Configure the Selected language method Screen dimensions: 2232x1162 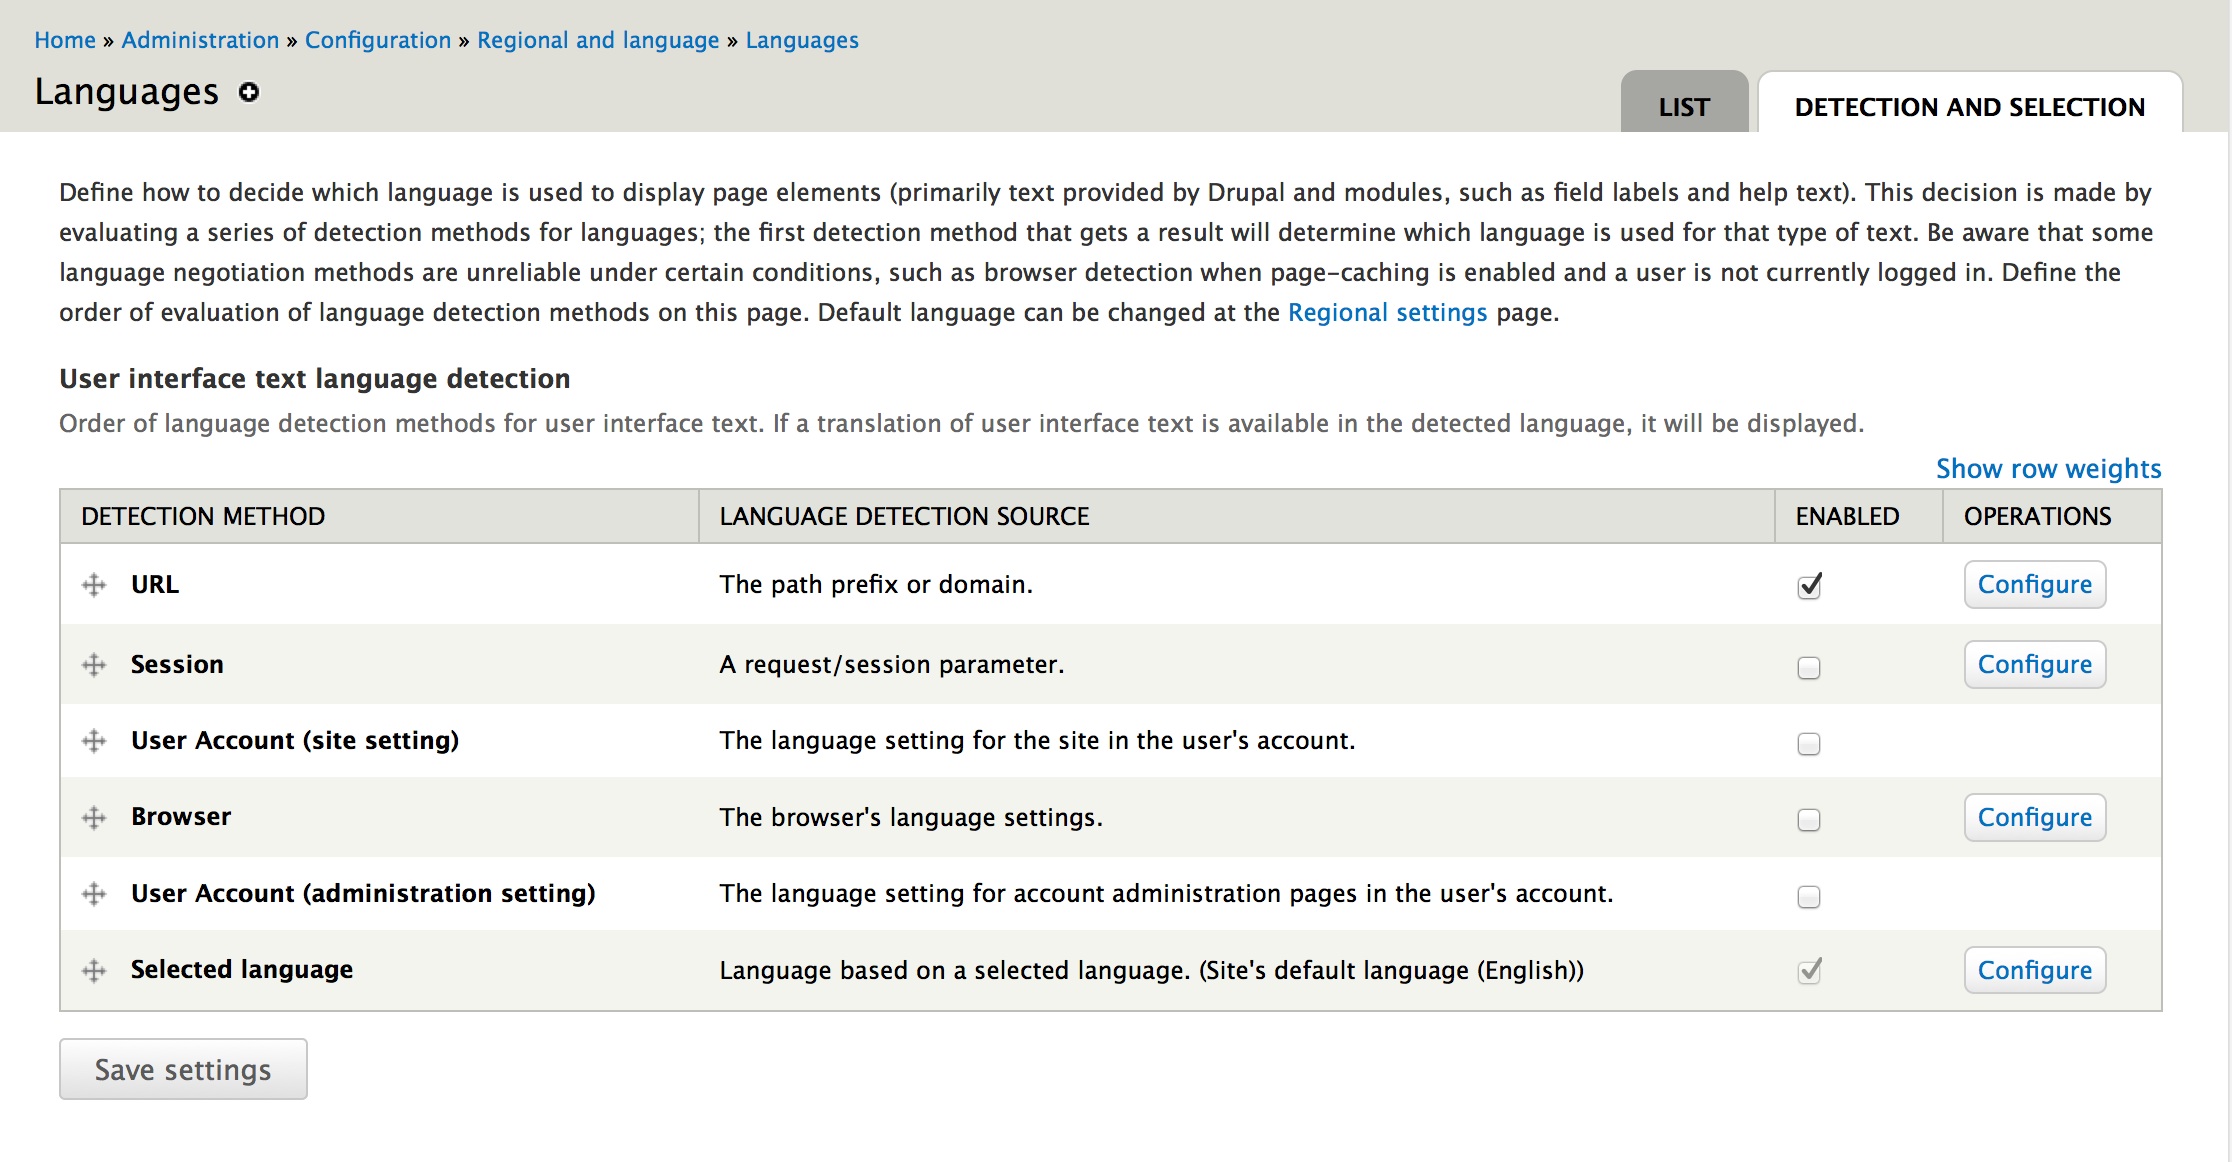pyautogui.click(x=2035, y=970)
